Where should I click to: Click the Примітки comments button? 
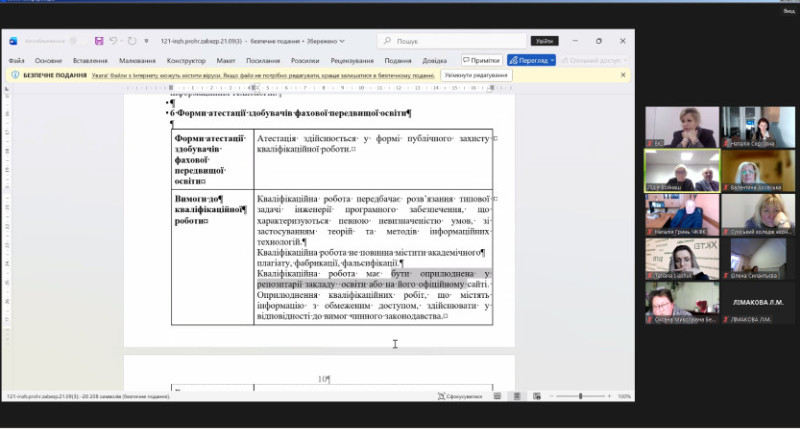[x=481, y=60]
